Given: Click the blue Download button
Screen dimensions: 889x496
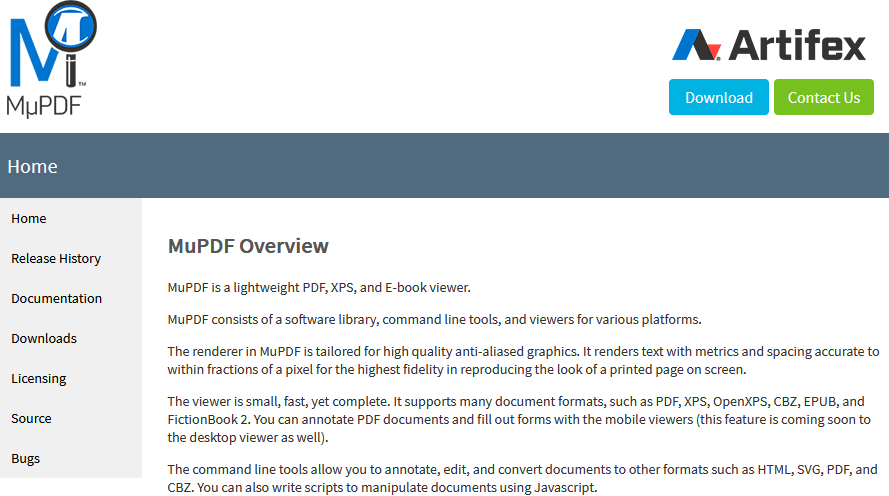Looking at the screenshot, I should point(718,97).
